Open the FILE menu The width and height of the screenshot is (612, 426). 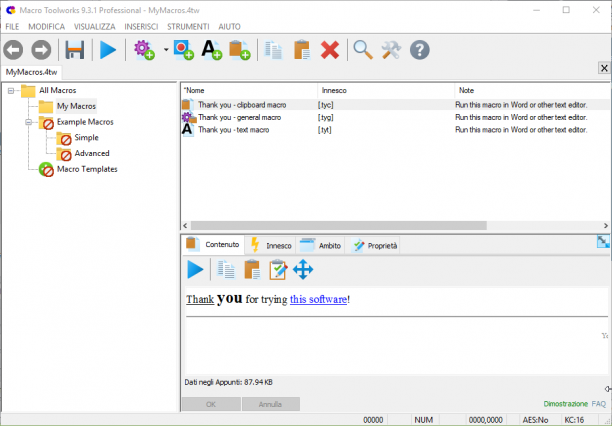(12, 27)
